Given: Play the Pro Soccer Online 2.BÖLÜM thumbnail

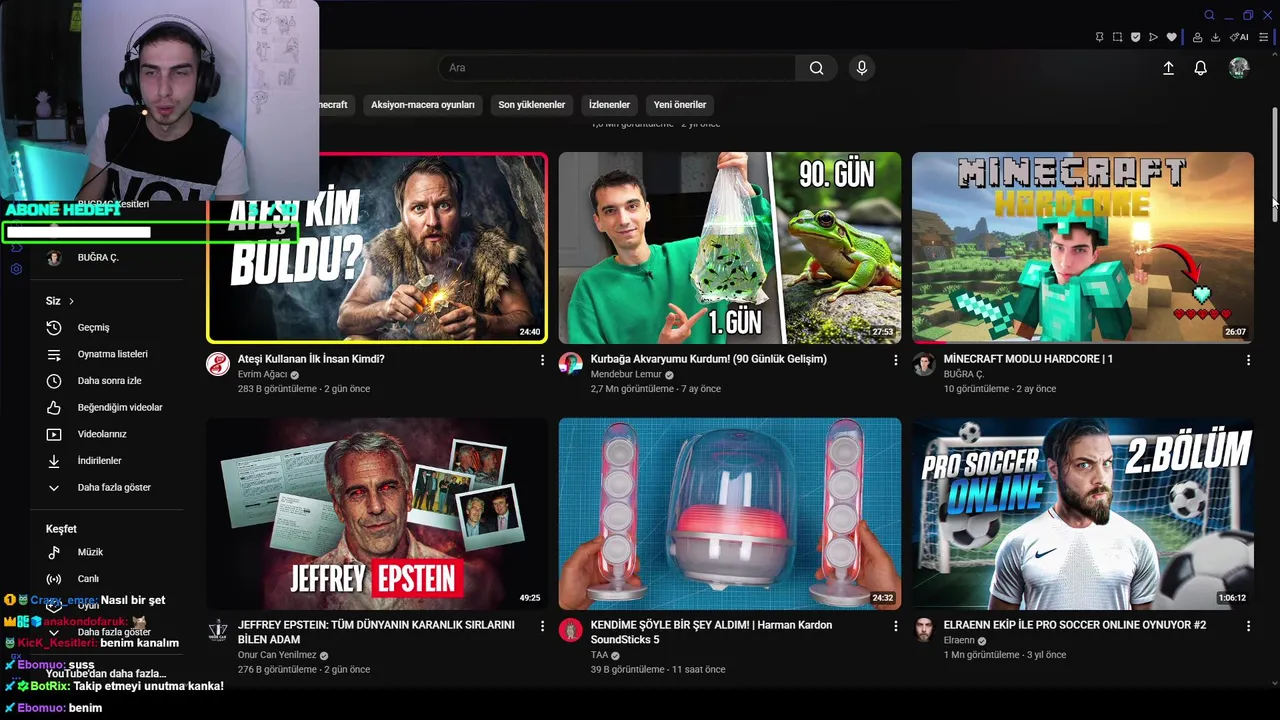Looking at the screenshot, I should (x=1083, y=514).
